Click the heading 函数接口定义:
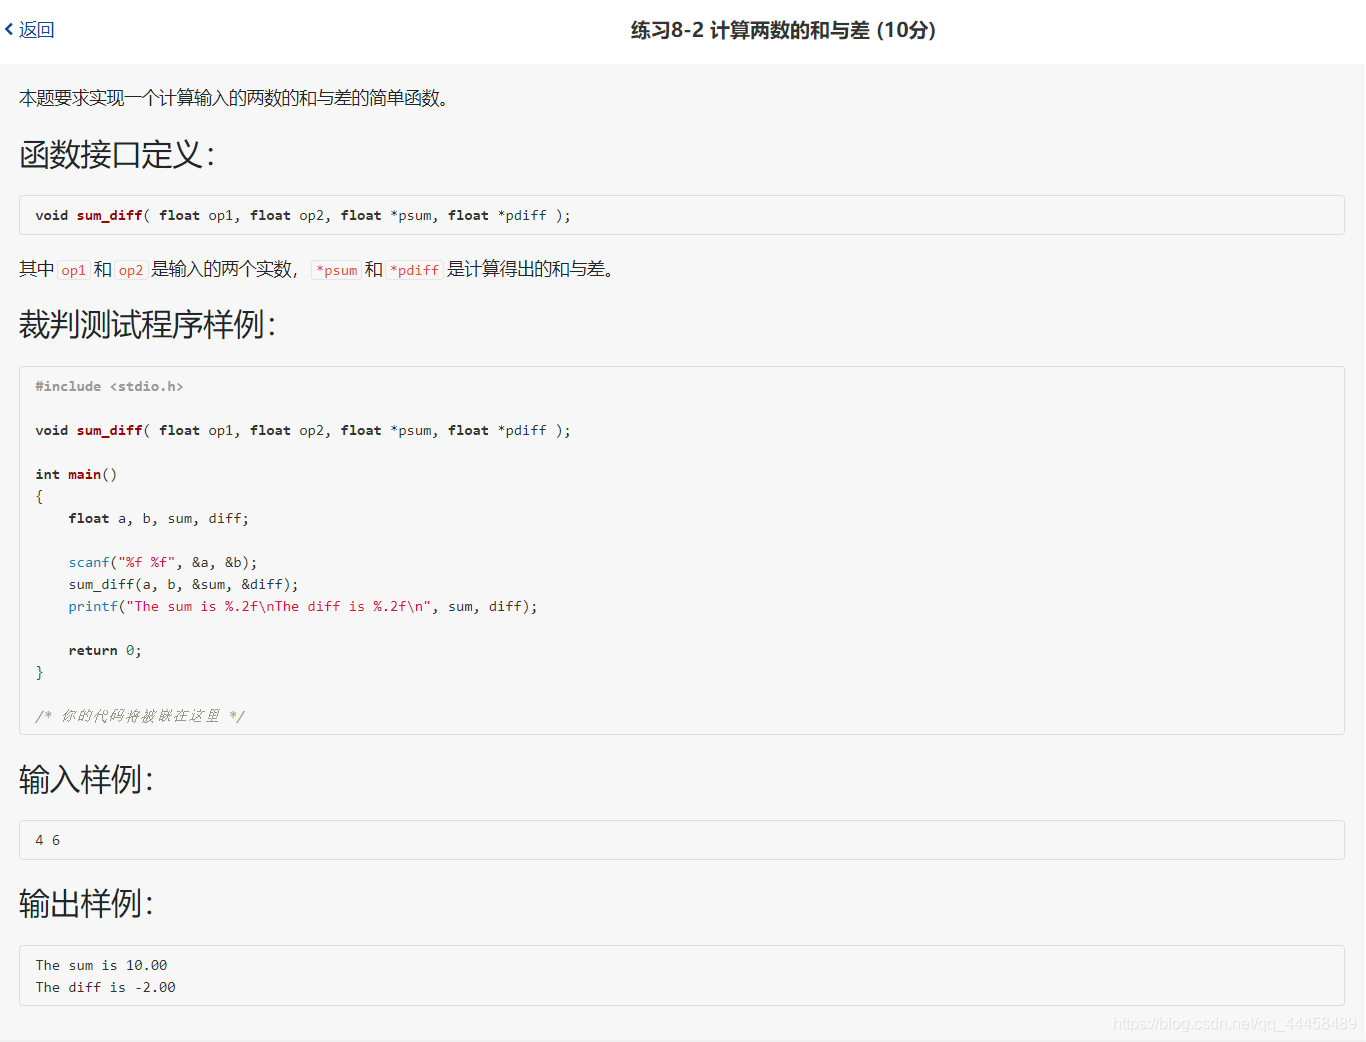Viewport: 1366px width, 1042px height. point(117,155)
